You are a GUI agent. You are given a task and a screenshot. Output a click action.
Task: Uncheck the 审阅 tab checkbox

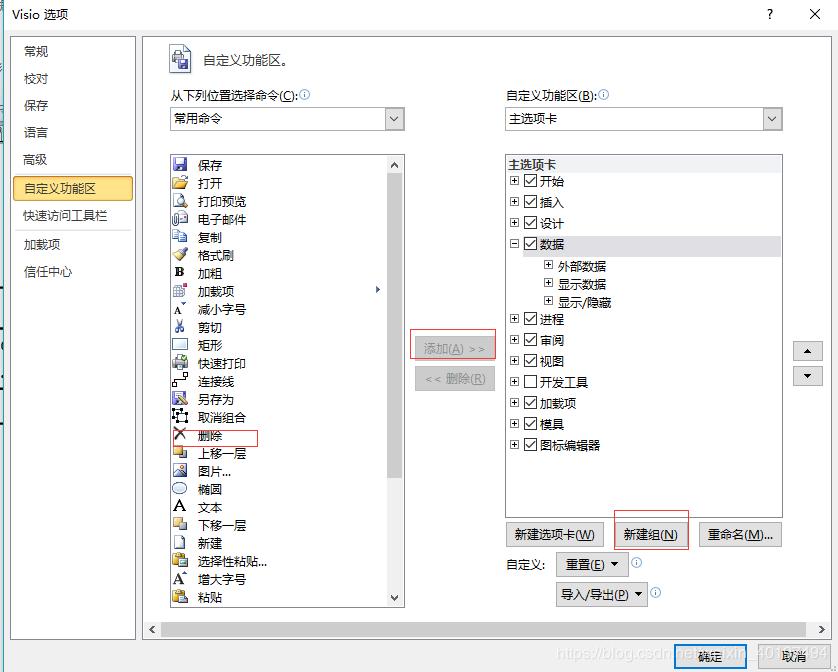tap(531, 340)
